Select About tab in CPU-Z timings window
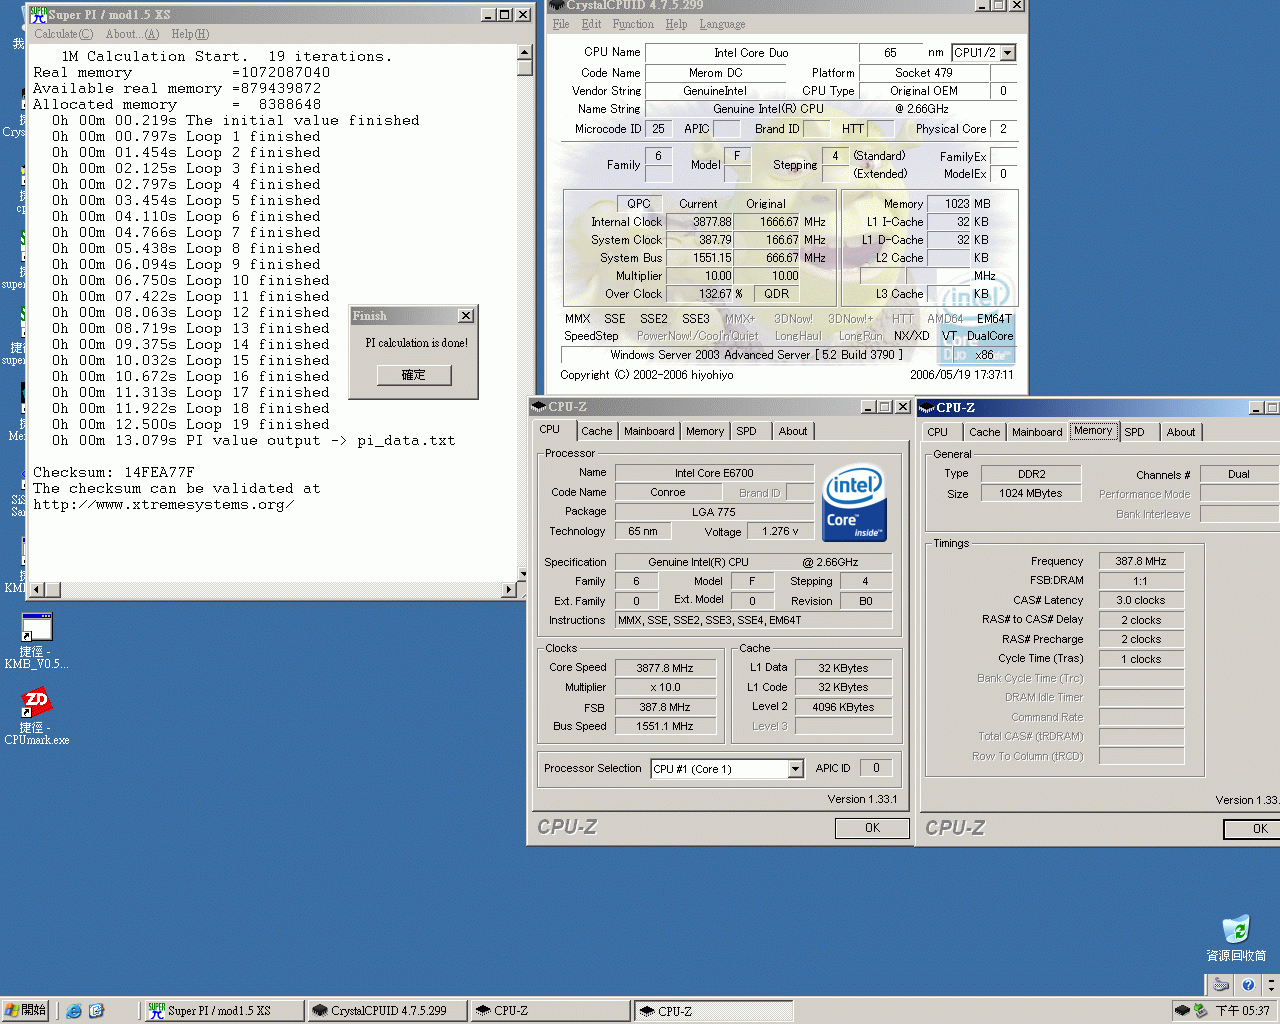This screenshot has height=1024, width=1280. point(1181,432)
